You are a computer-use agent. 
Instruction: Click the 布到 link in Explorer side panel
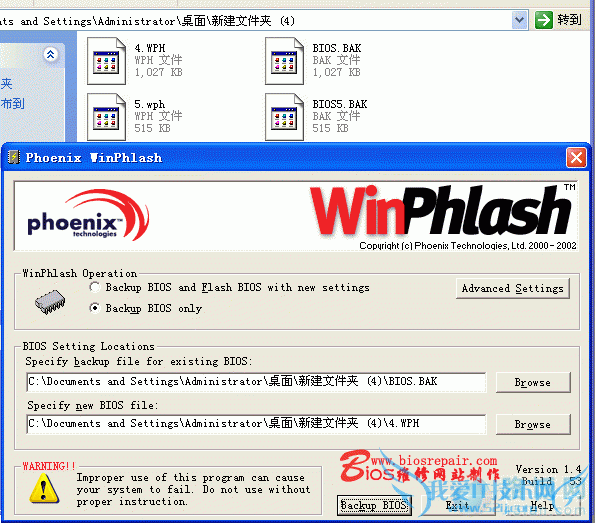tap(13, 103)
